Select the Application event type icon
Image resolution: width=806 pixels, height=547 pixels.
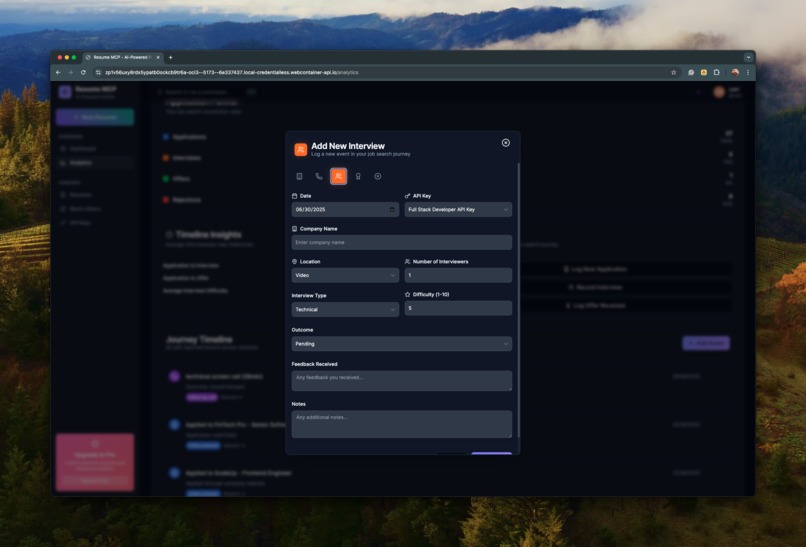click(299, 176)
